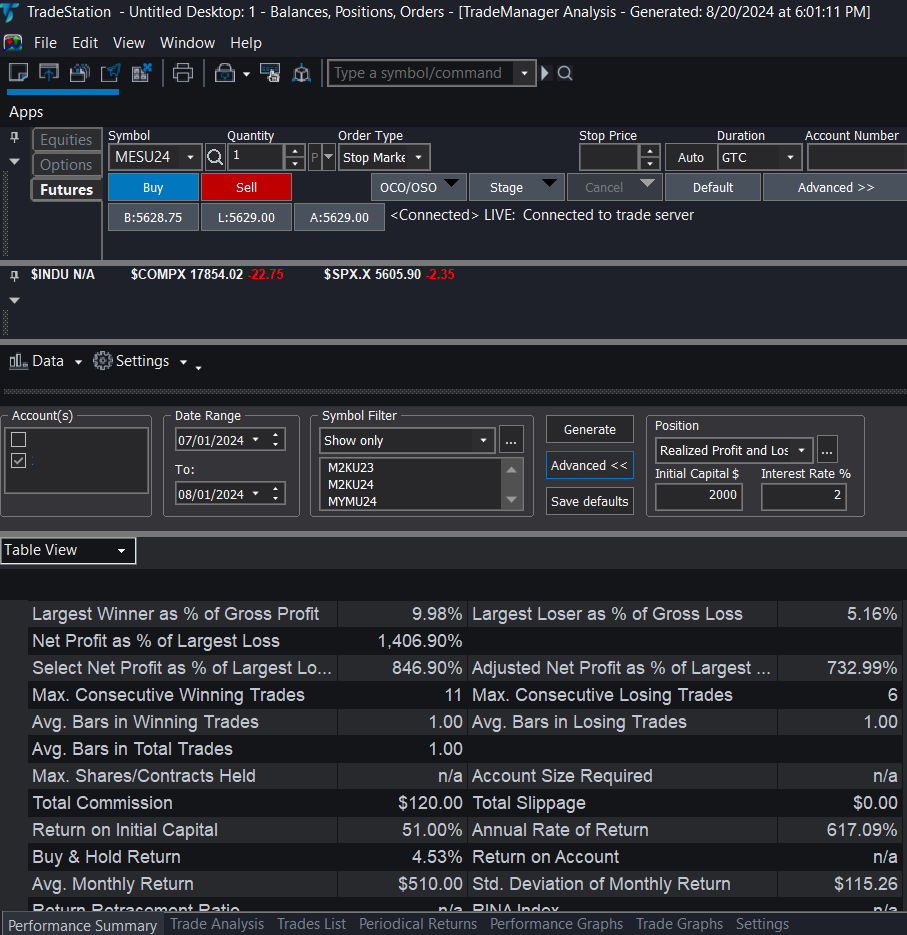Click the Default button

713,187
